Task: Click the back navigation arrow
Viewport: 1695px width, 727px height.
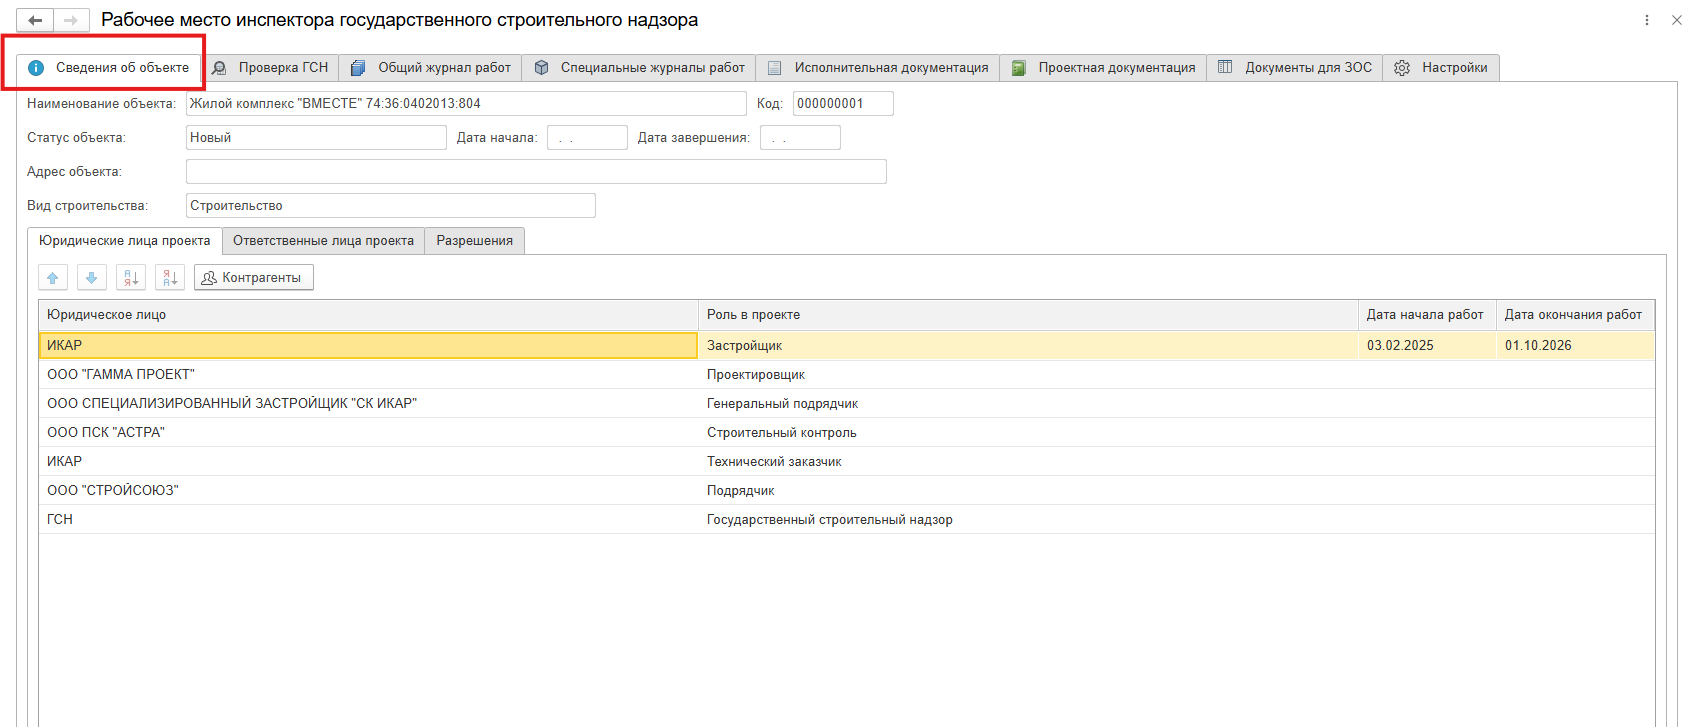Action: (x=35, y=20)
